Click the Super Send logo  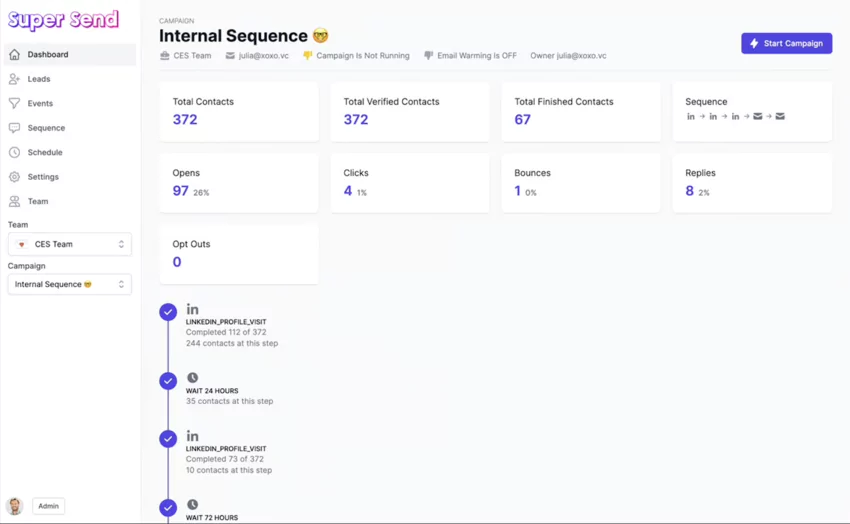click(x=63, y=20)
